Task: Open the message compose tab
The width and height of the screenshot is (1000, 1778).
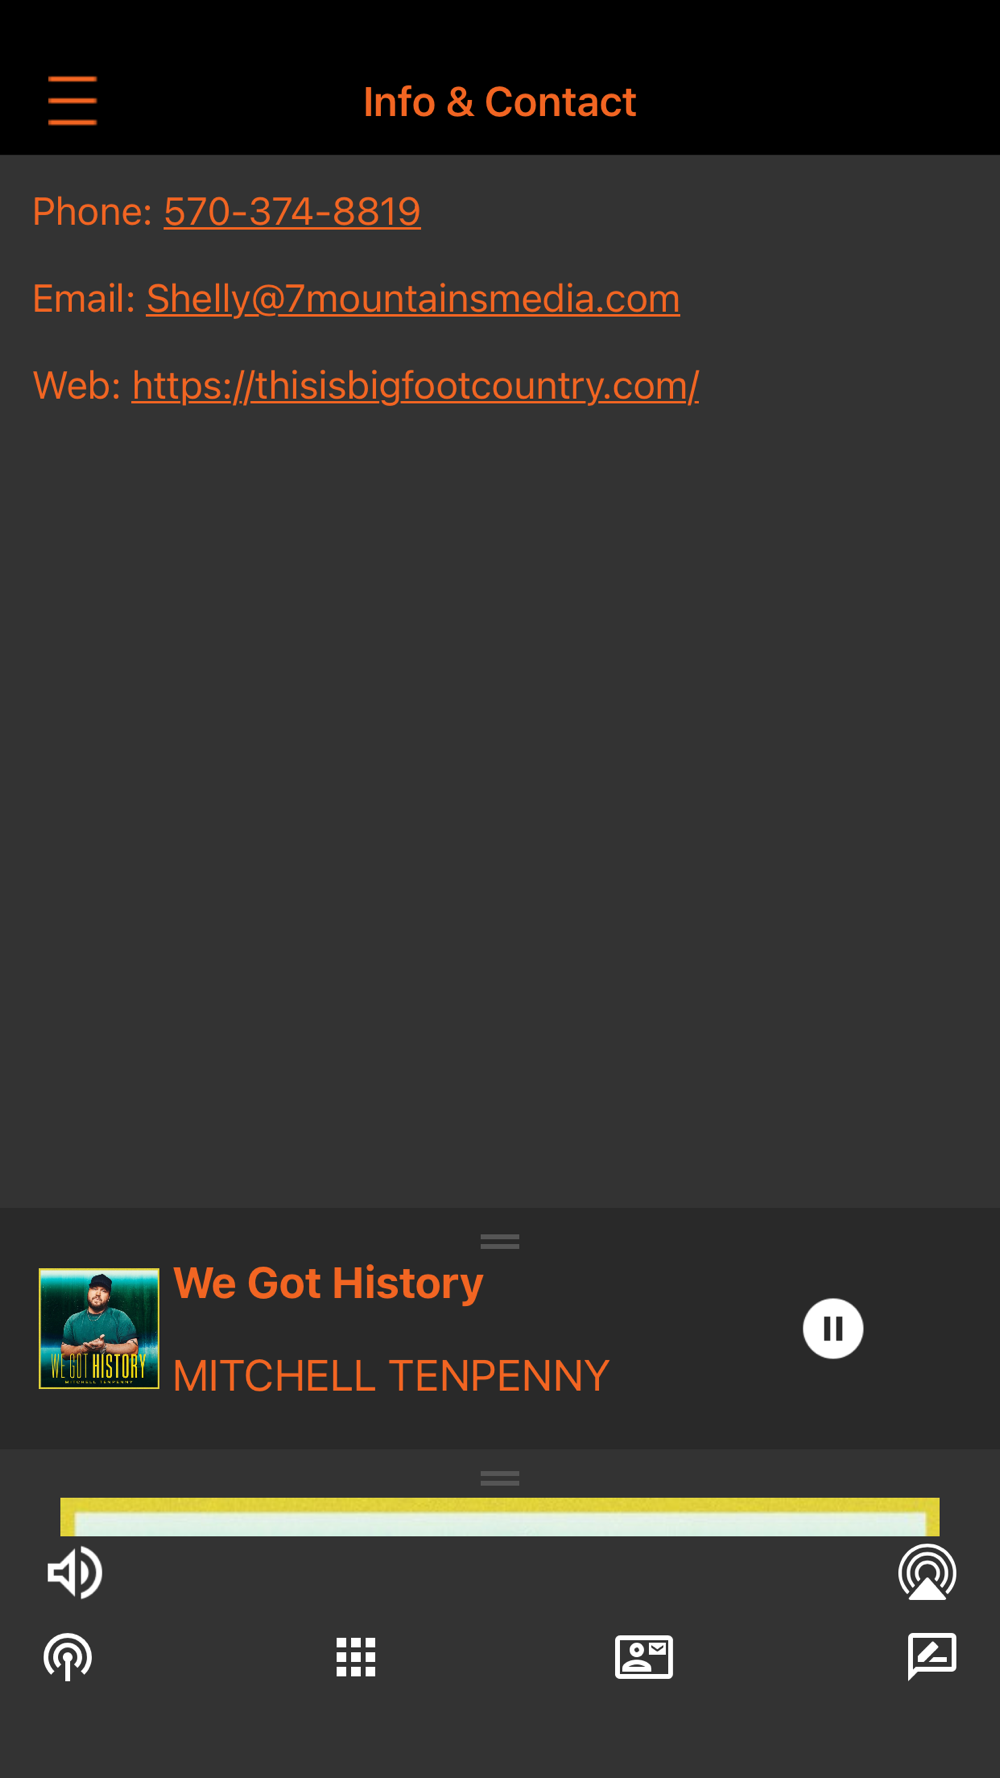Action: pyautogui.click(x=932, y=1657)
